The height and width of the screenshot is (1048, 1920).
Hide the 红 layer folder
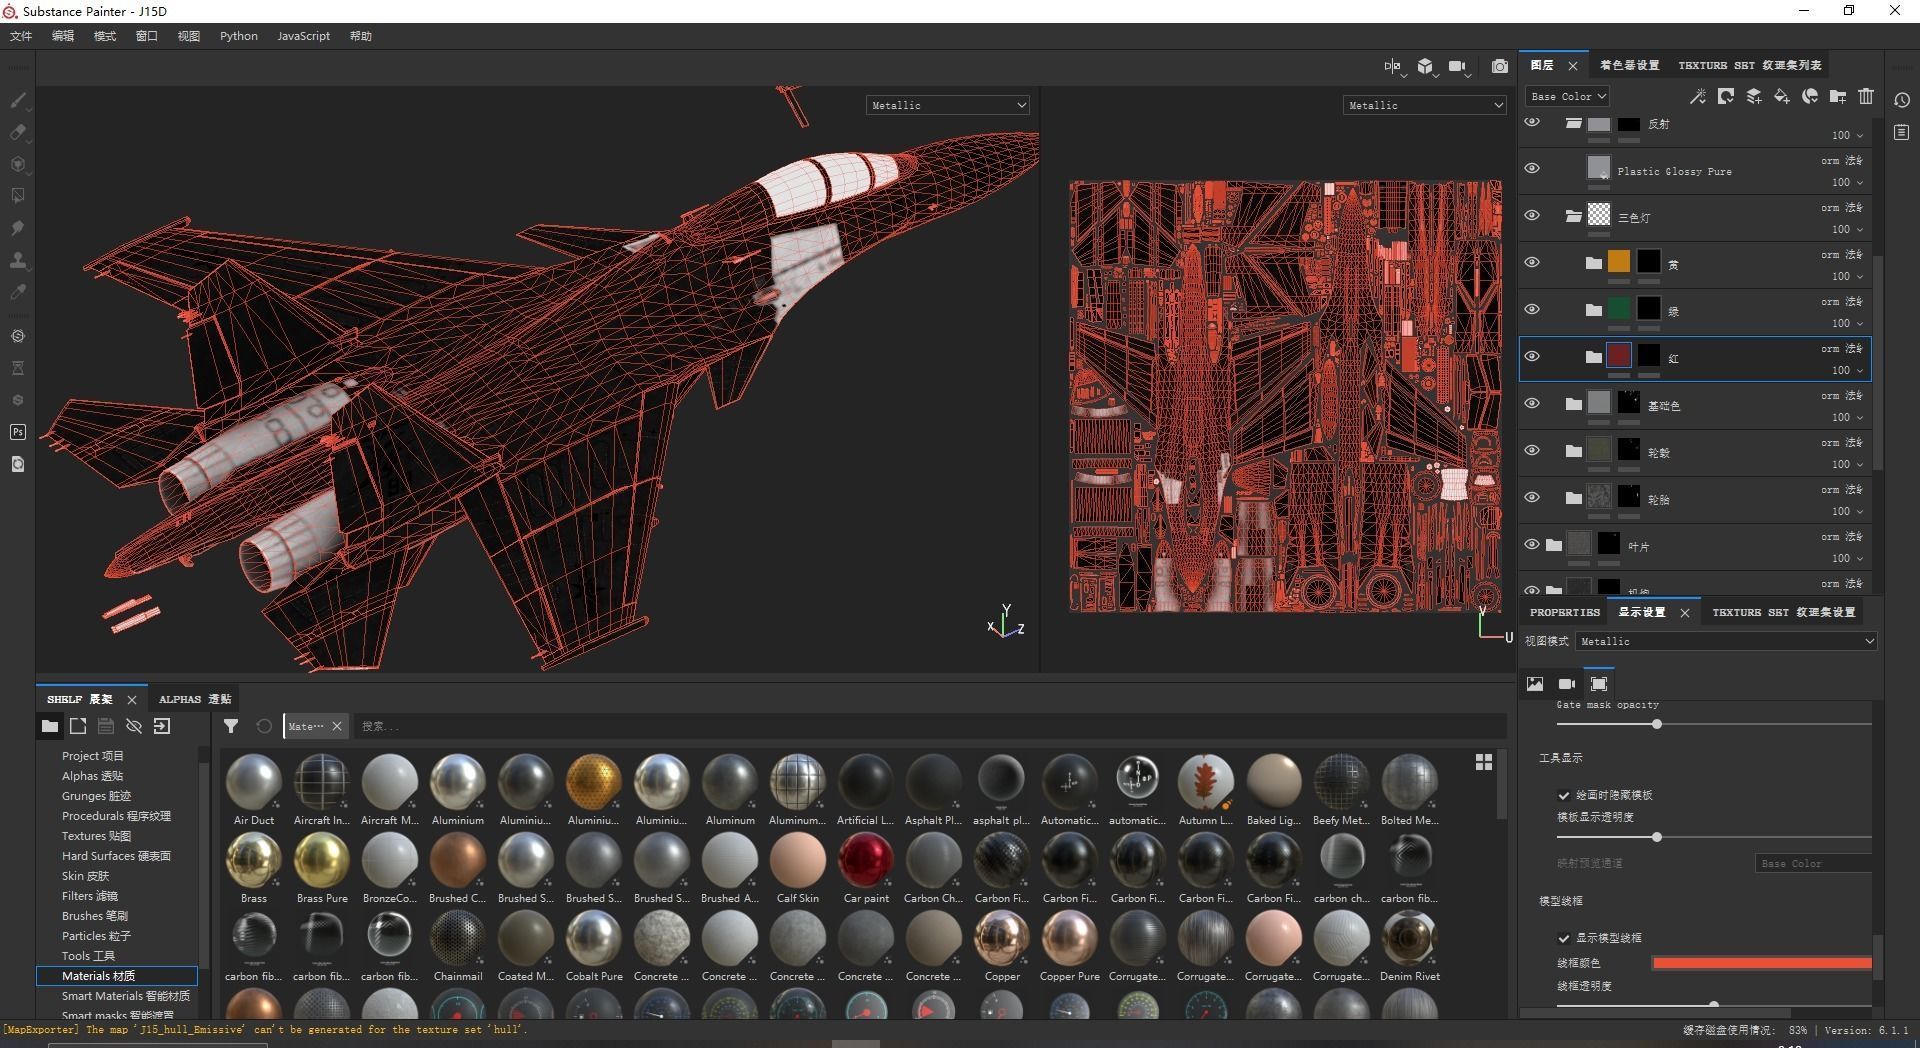1532,356
